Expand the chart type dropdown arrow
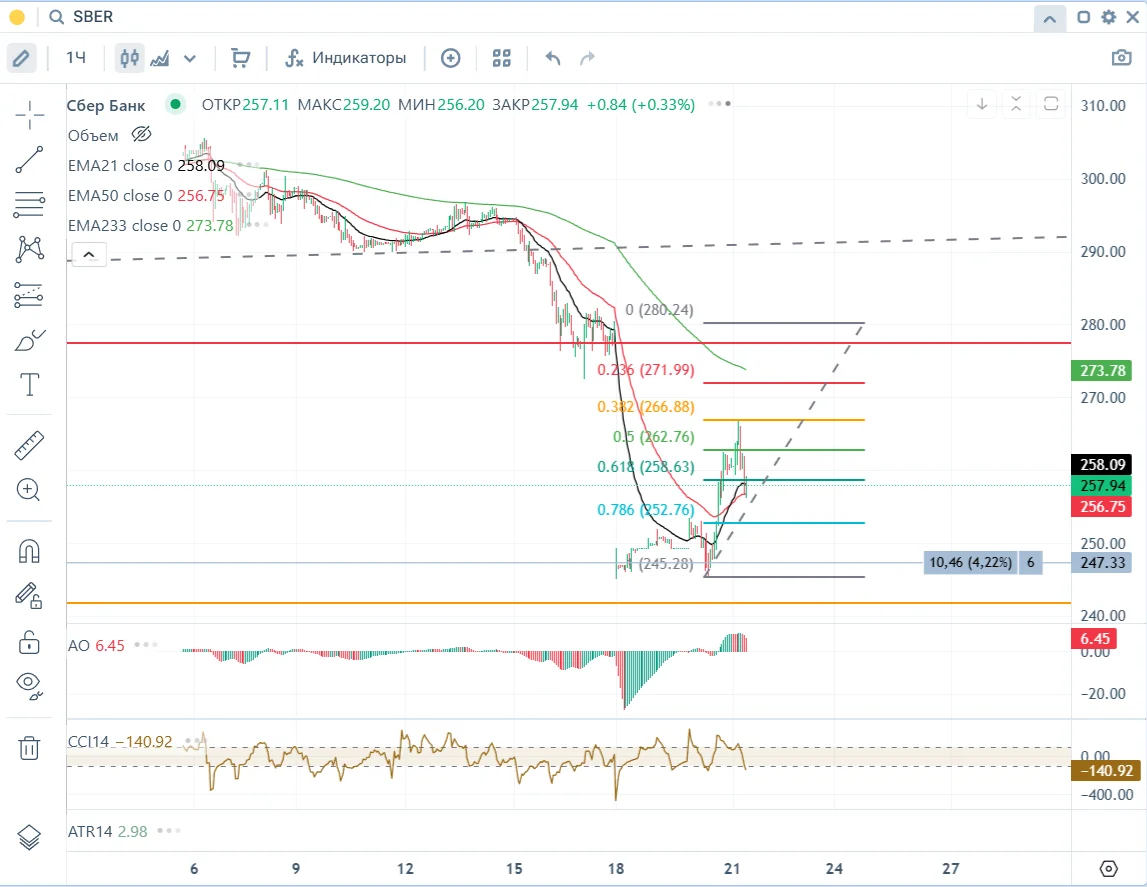1147x887 pixels. [x=189, y=58]
